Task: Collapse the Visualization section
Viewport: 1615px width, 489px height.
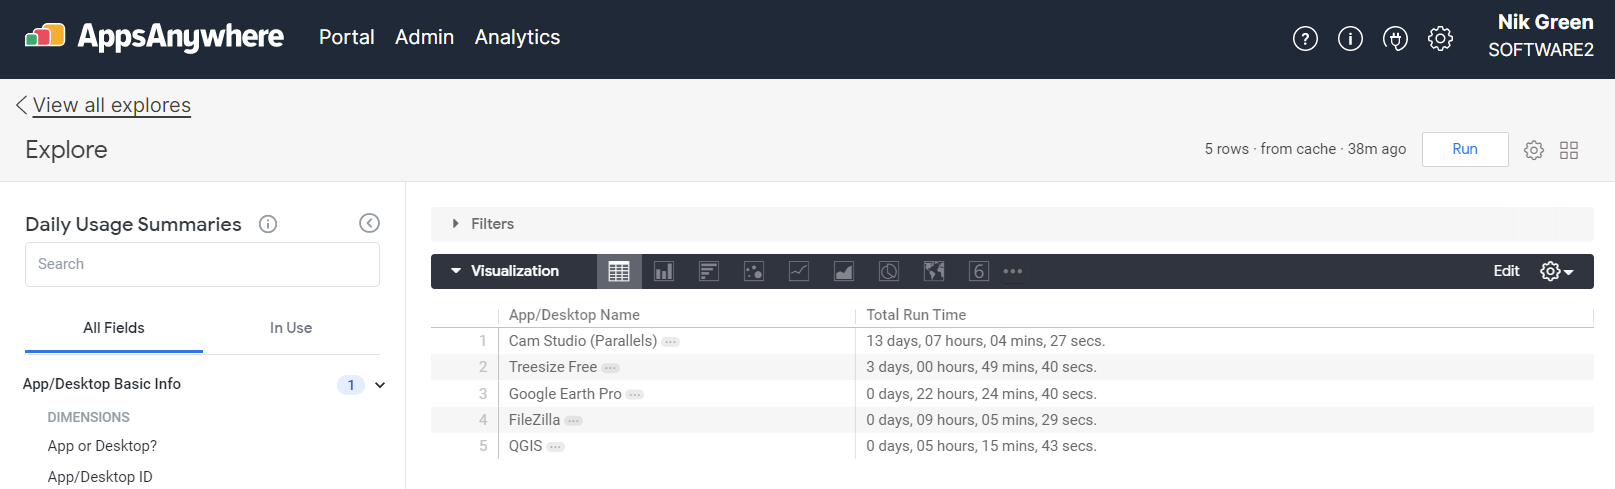Action: [x=505, y=271]
